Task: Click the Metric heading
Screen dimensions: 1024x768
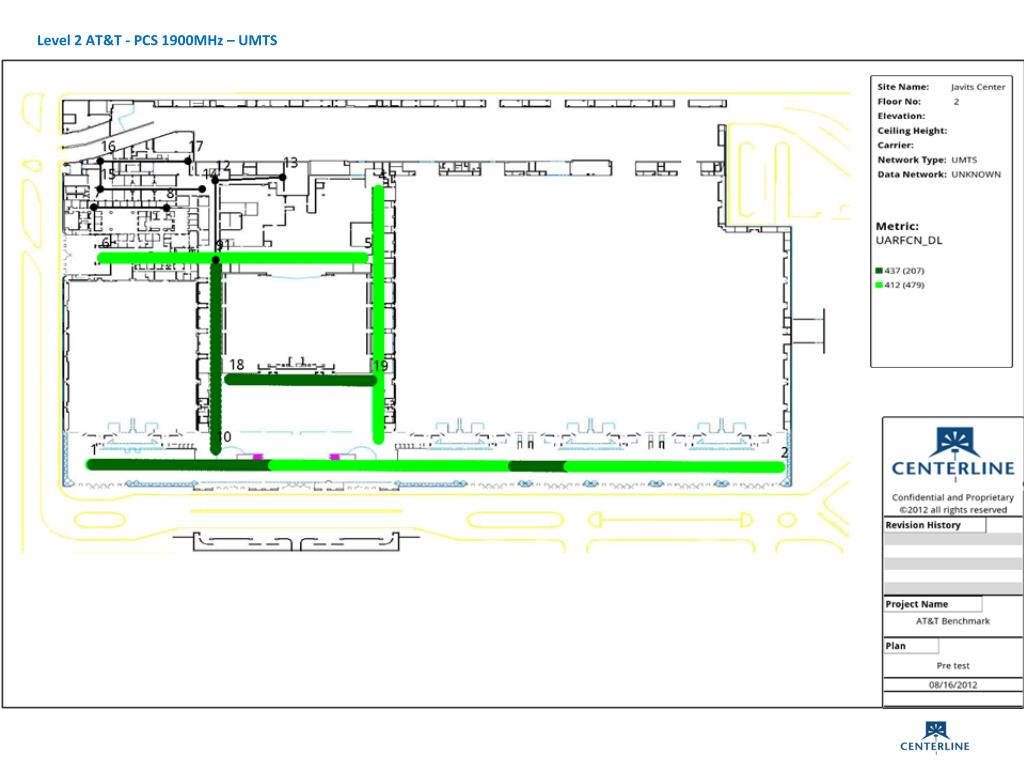Action: coord(897,226)
